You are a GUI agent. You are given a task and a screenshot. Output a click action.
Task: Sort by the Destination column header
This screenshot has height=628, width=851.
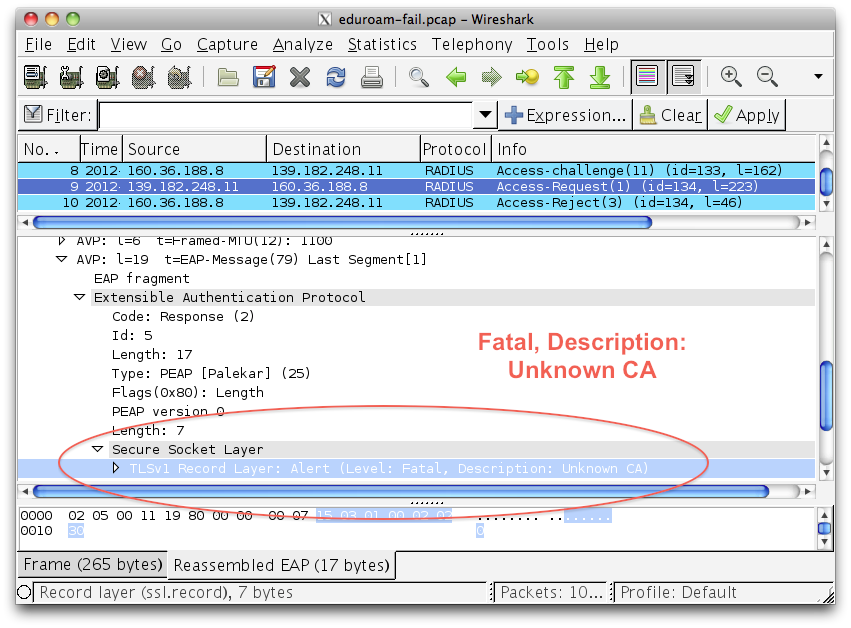[x=344, y=149]
